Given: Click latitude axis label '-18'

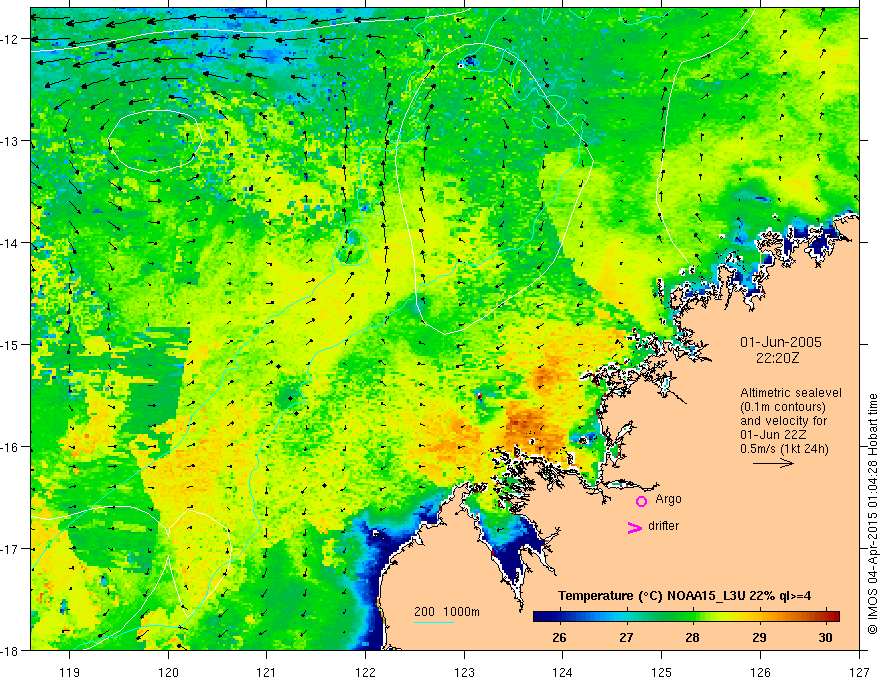Looking at the screenshot, I should point(11,650).
